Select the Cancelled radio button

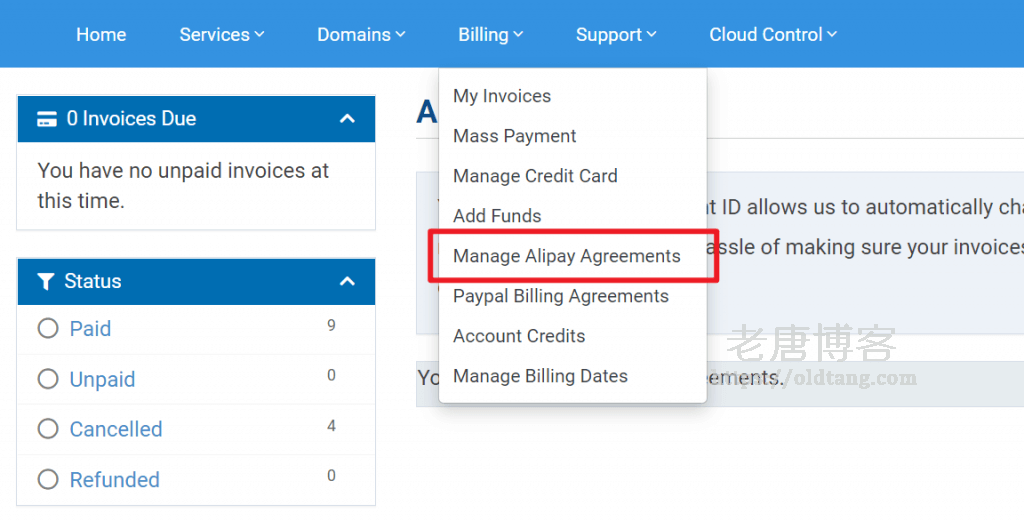point(48,430)
